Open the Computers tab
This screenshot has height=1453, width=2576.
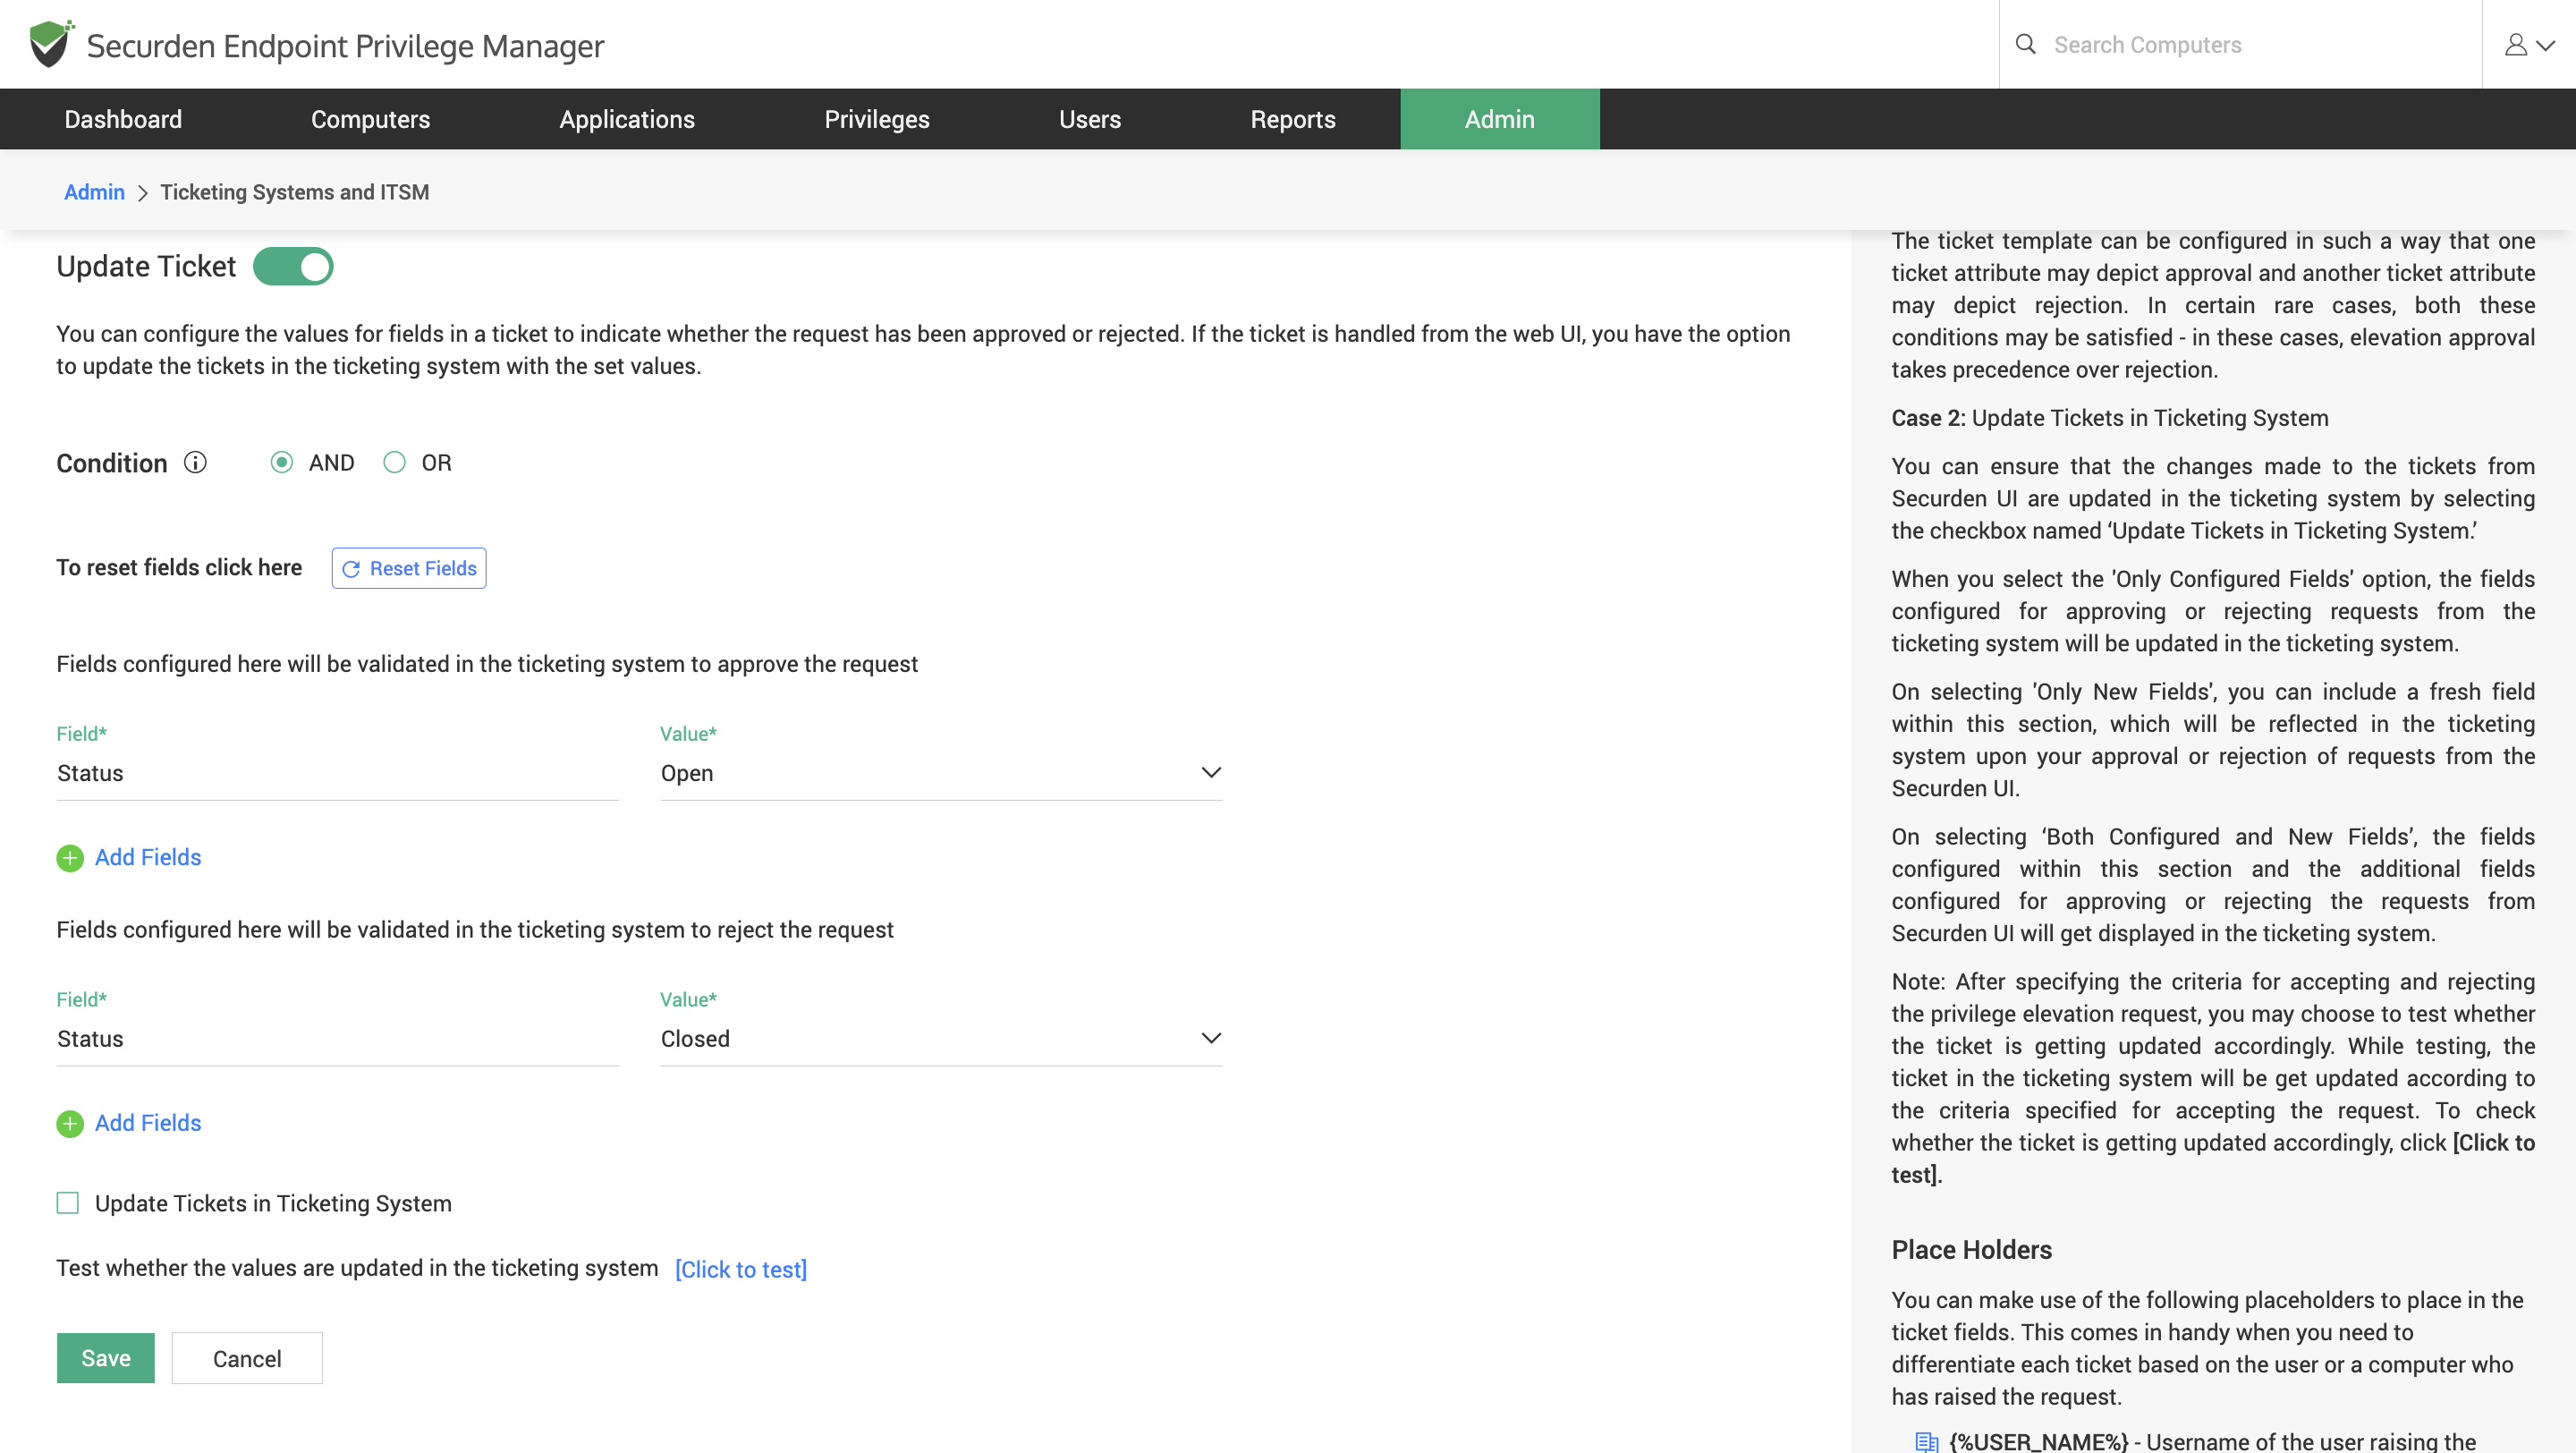pyautogui.click(x=370, y=119)
